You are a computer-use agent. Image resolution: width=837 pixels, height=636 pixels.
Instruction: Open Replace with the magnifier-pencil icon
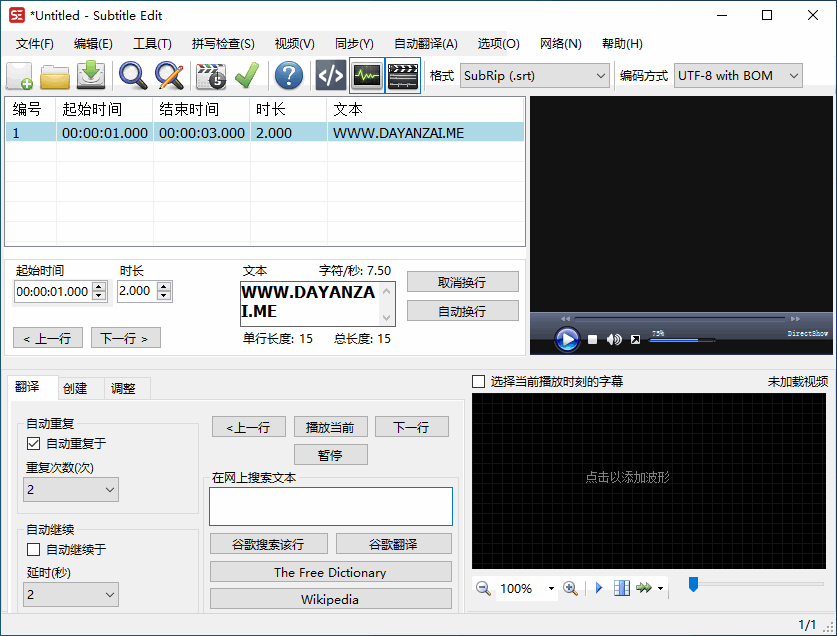pyautogui.click(x=169, y=75)
